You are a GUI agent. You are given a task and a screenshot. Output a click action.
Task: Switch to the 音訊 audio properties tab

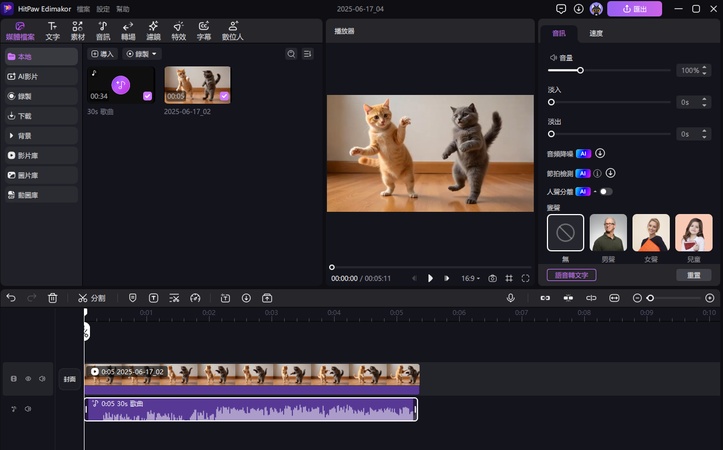click(559, 33)
